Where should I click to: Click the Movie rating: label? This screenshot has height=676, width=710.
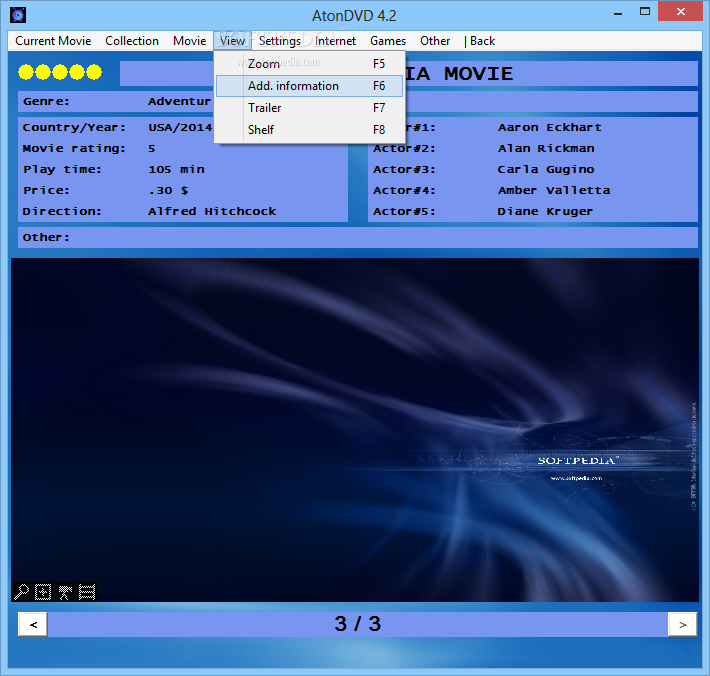pos(74,149)
